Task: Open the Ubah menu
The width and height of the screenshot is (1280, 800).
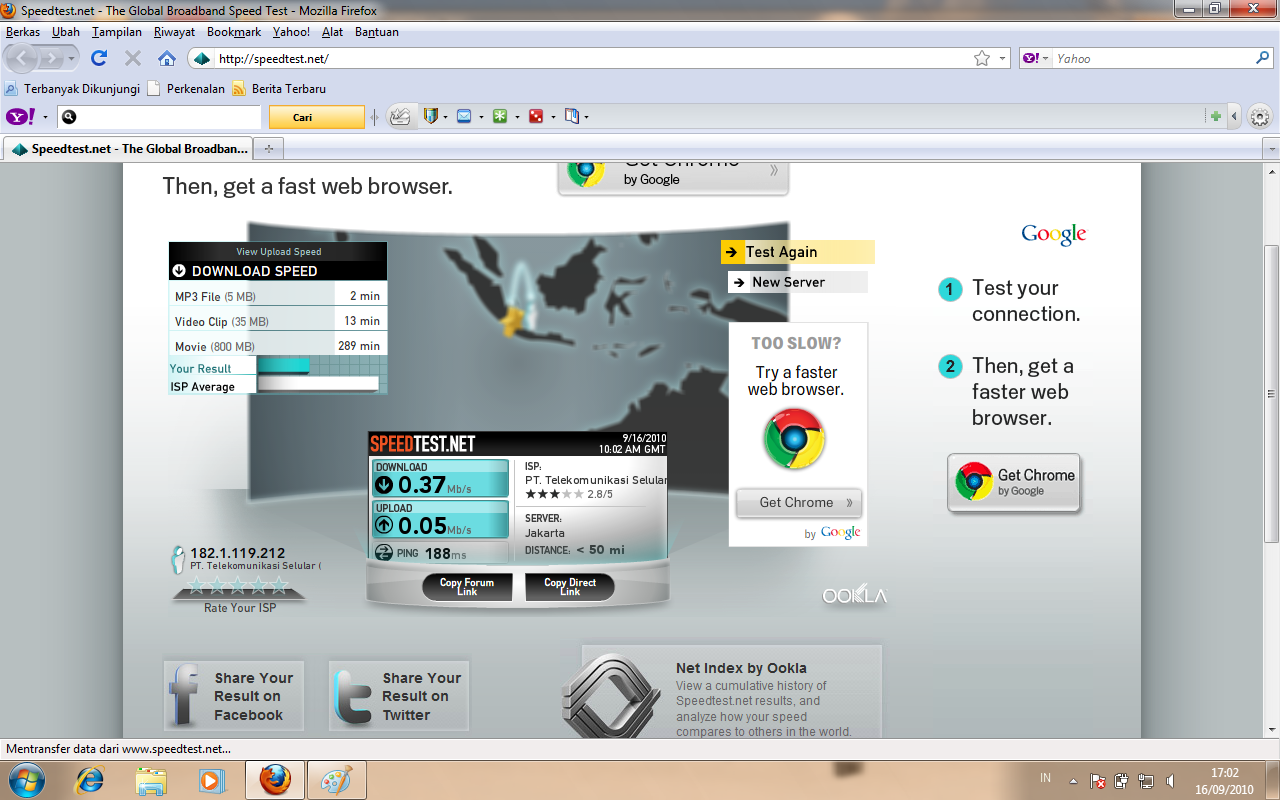Action: point(66,32)
